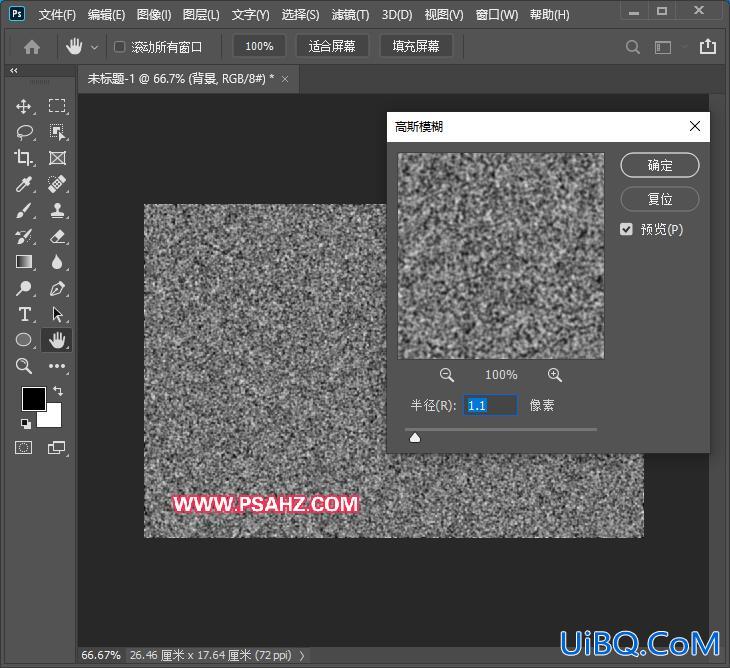Select the Dodge tool
Image resolution: width=730 pixels, height=668 pixels.
click(x=23, y=288)
